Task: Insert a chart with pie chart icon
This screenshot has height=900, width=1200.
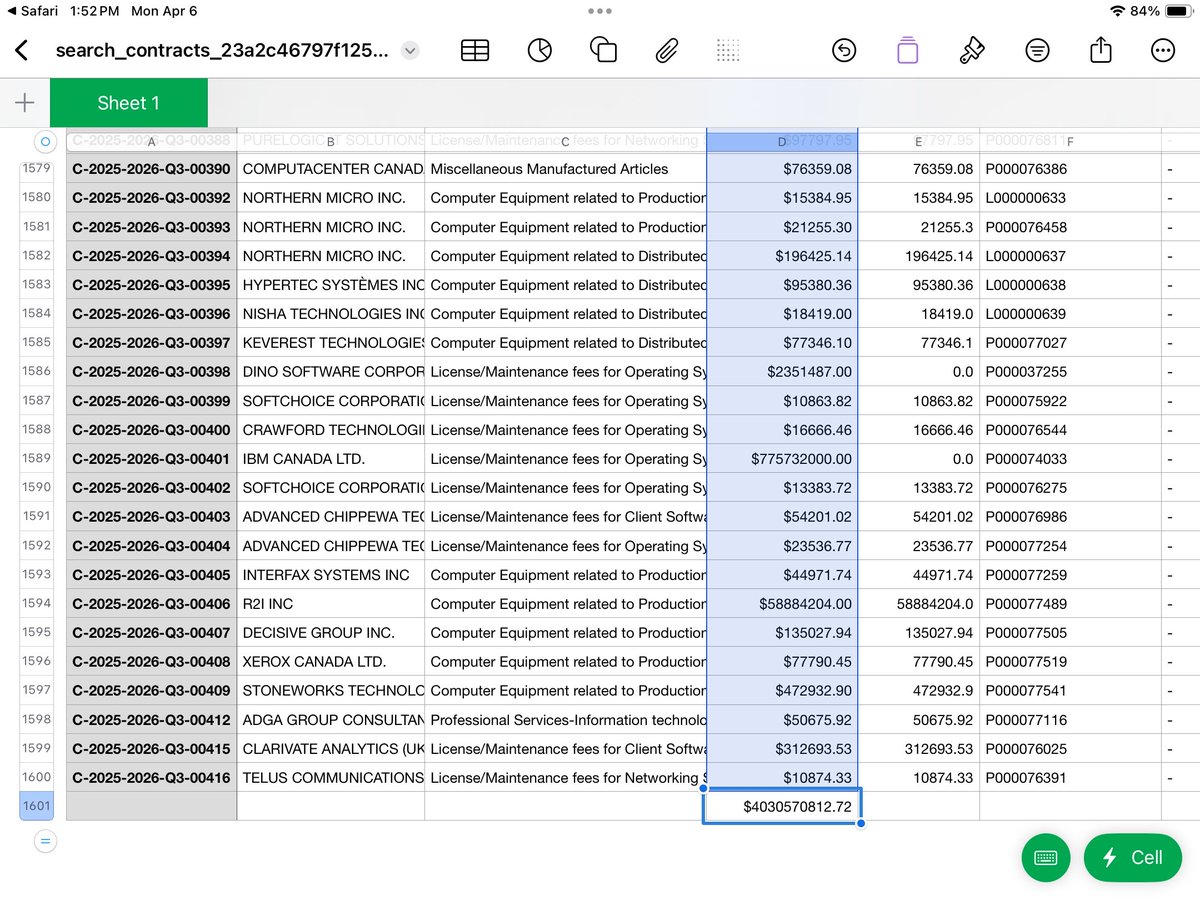Action: pyautogui.click(x=540, y=51)
